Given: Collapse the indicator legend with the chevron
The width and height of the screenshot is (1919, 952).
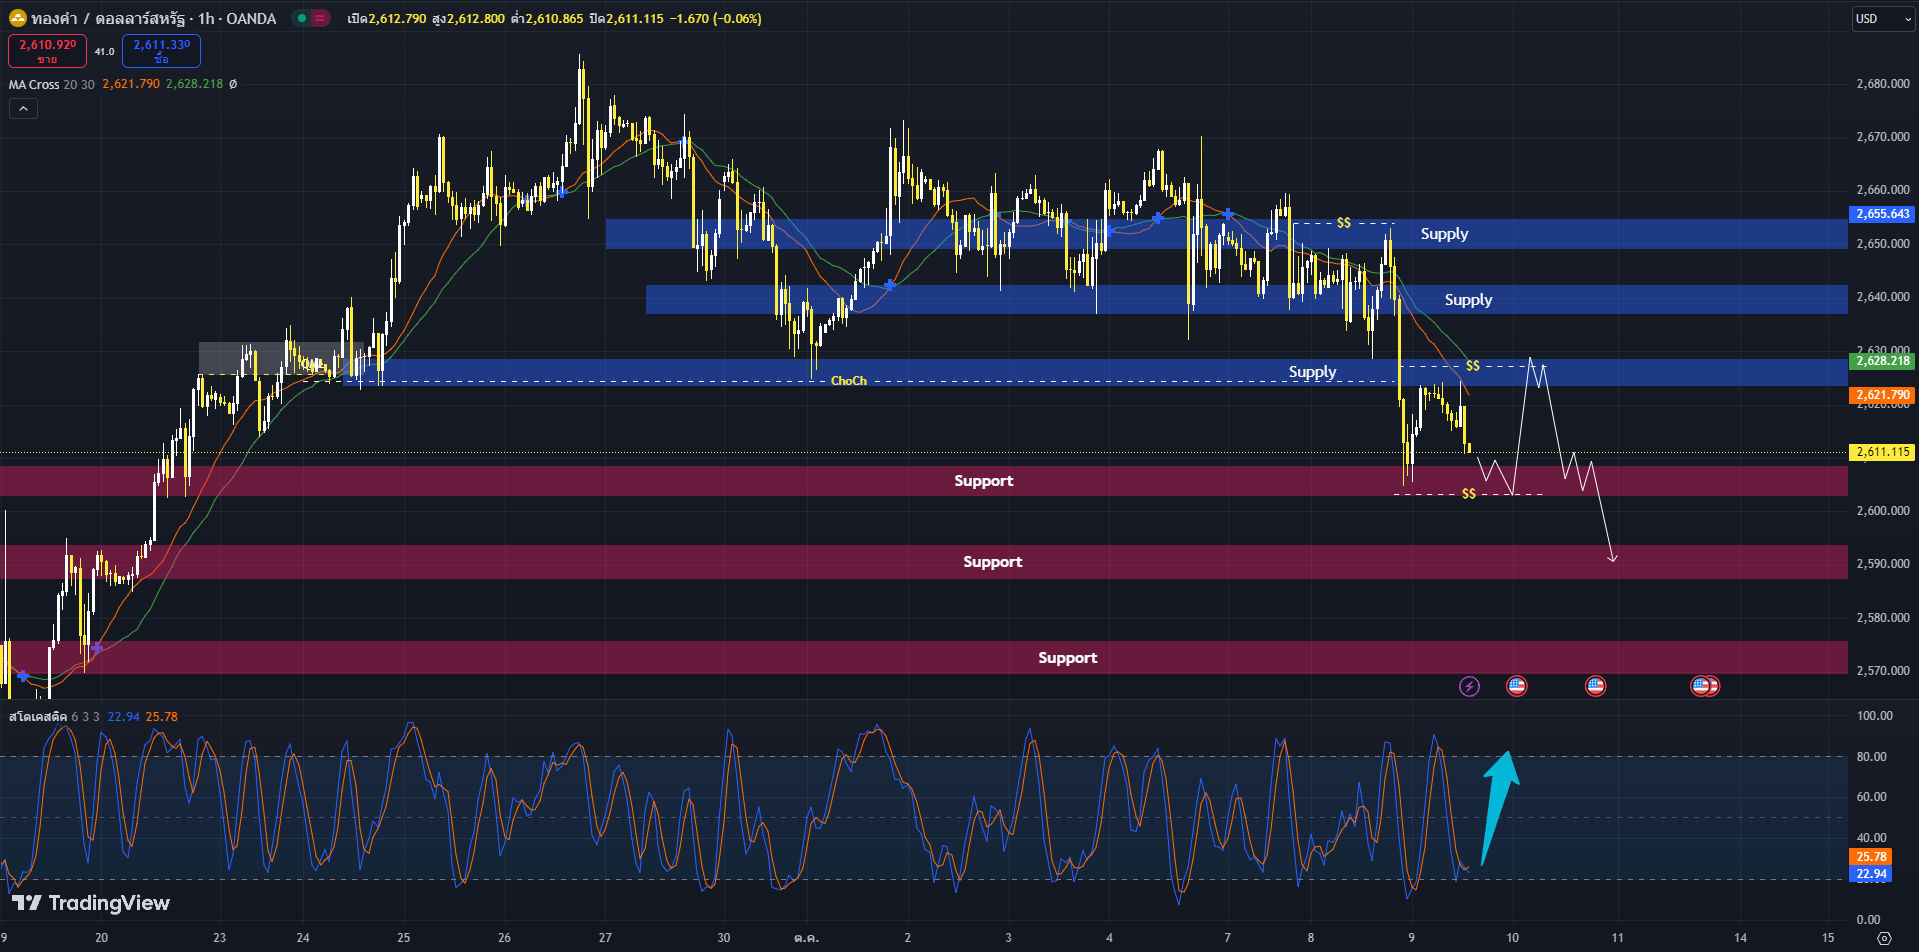Looking at the screenshot, I should tap(23, 108).
